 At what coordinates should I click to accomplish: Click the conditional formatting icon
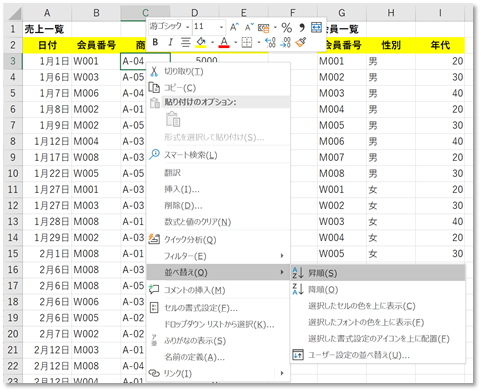pos(264,28)
